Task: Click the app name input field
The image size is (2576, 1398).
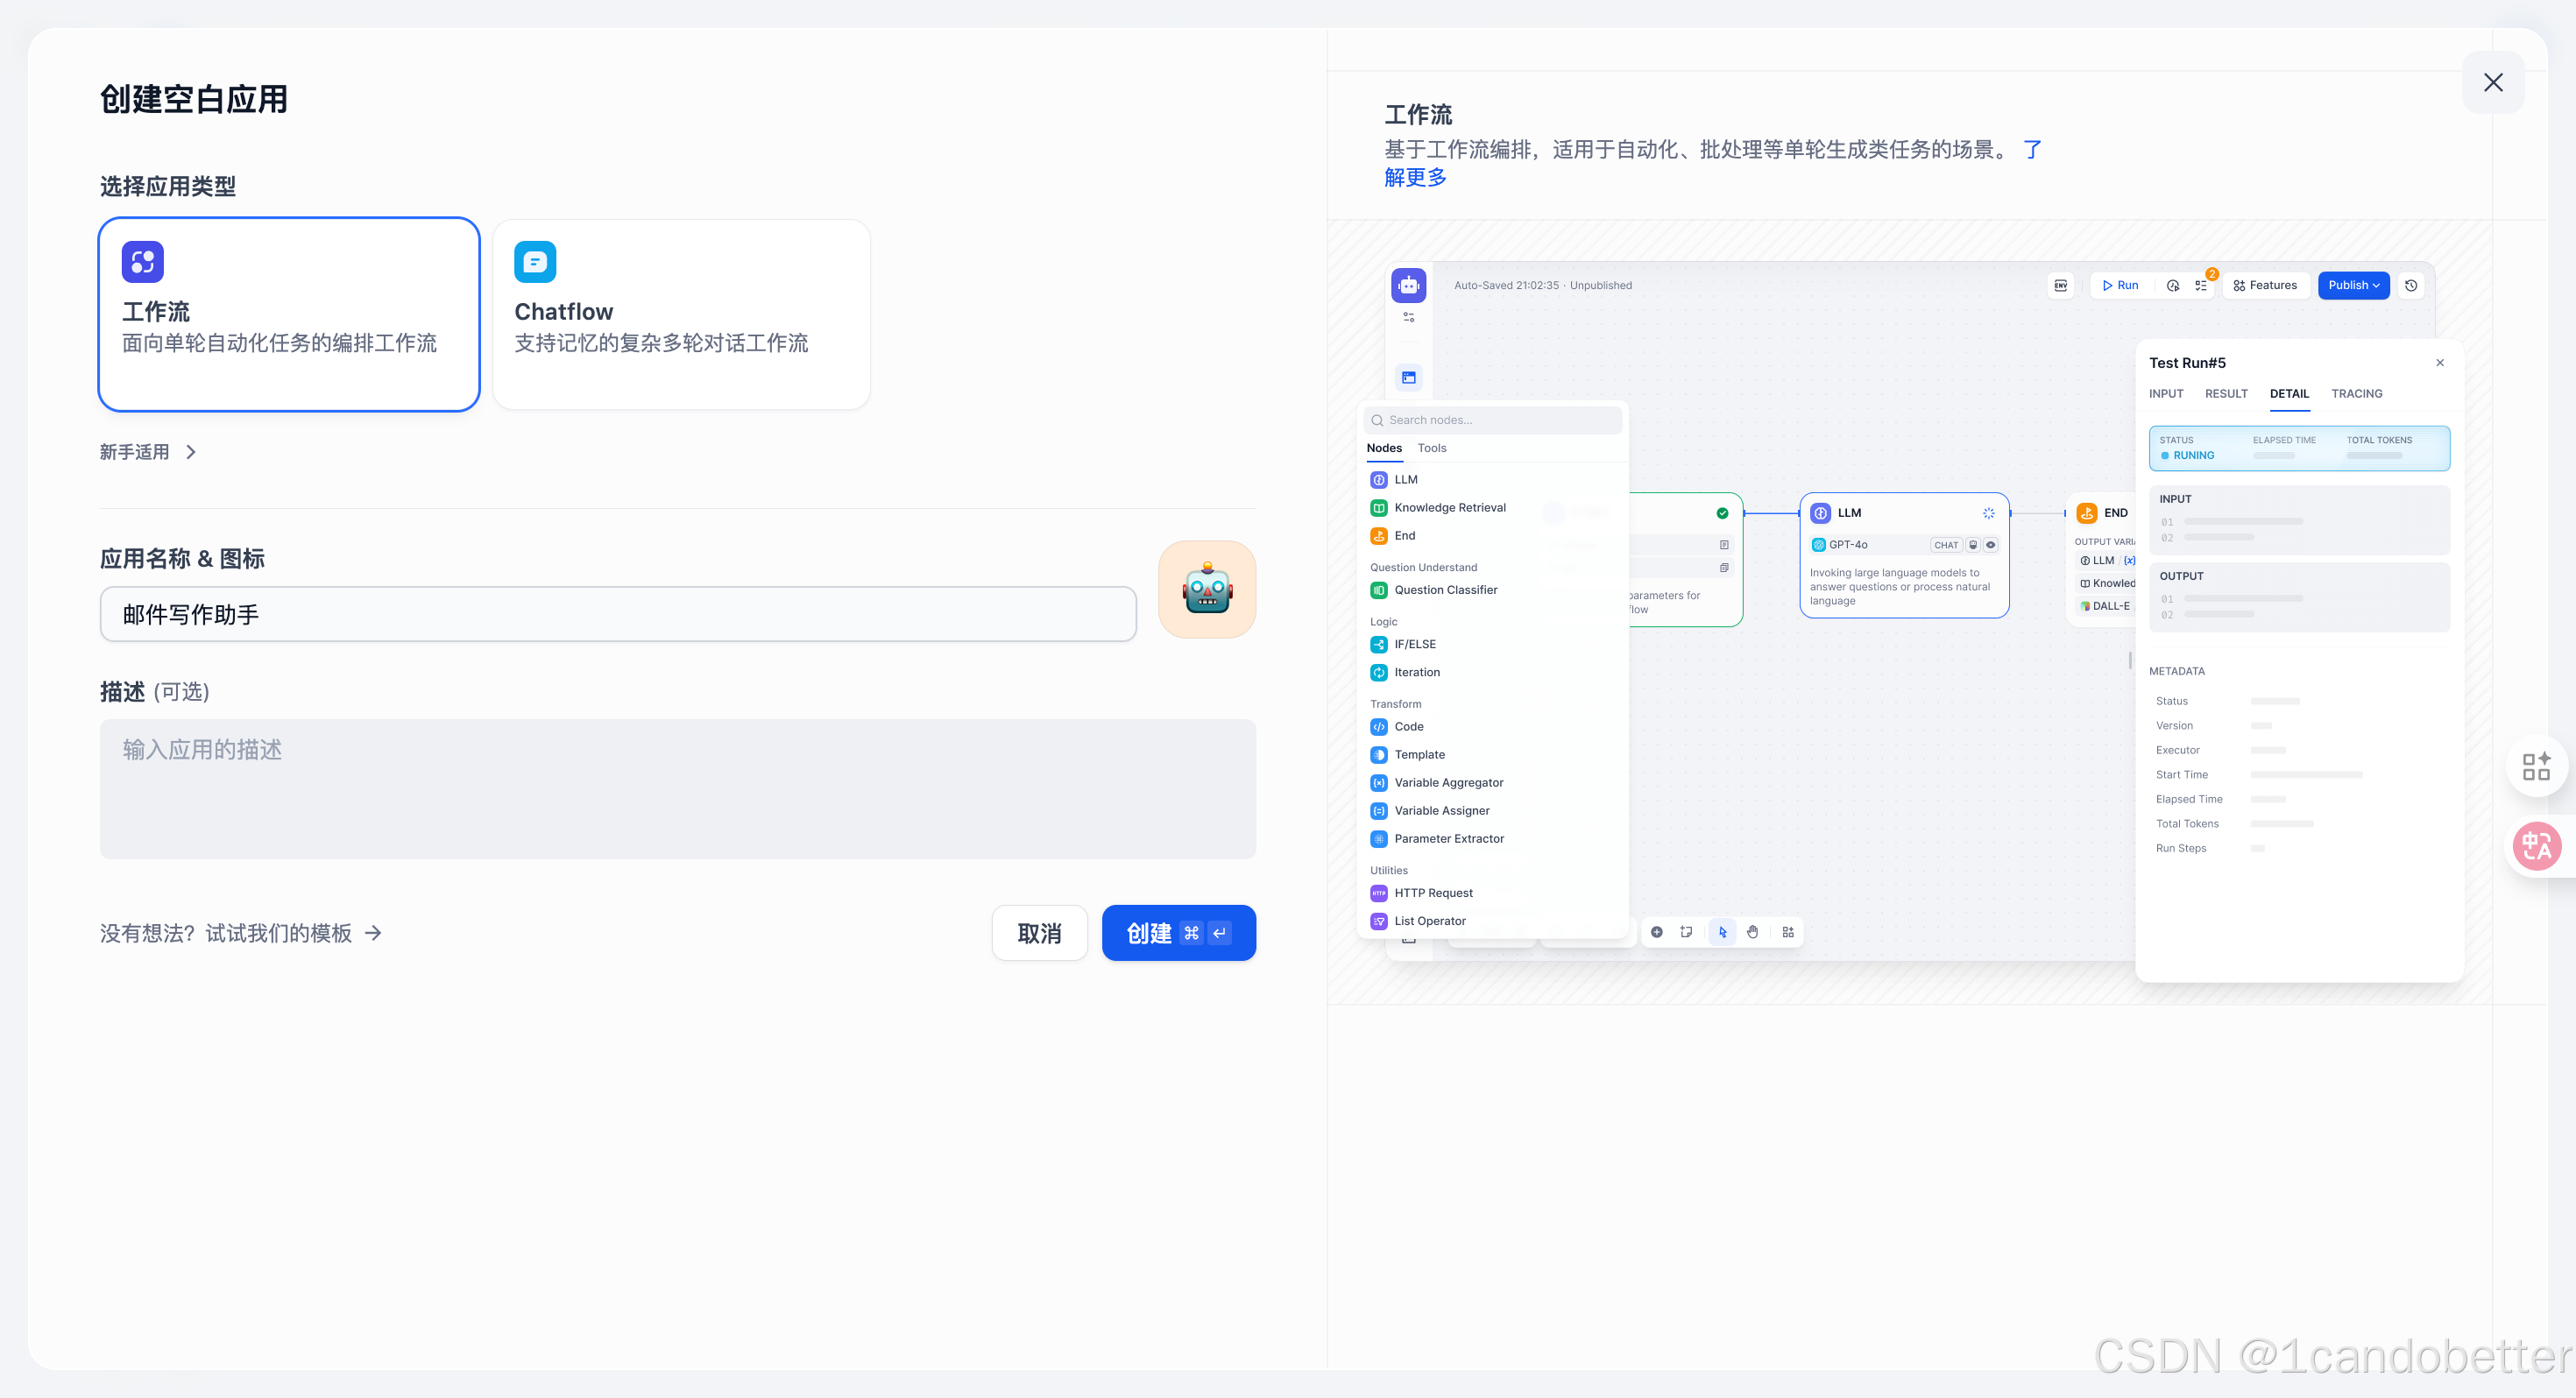Action: (x=617, y=614)
